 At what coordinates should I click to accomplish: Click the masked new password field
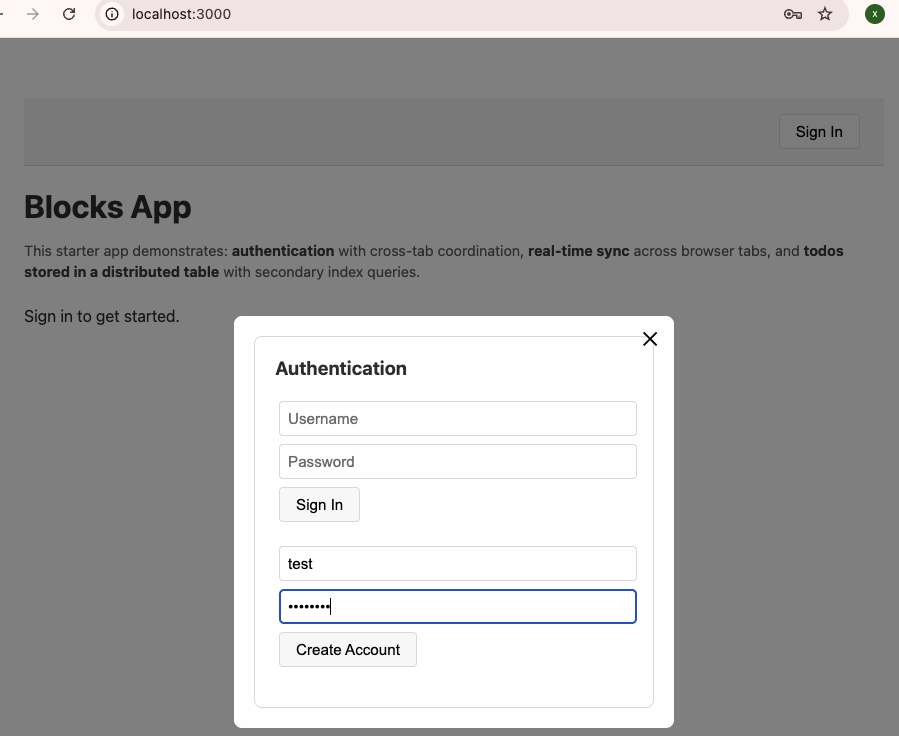click(x=458, y=606)
